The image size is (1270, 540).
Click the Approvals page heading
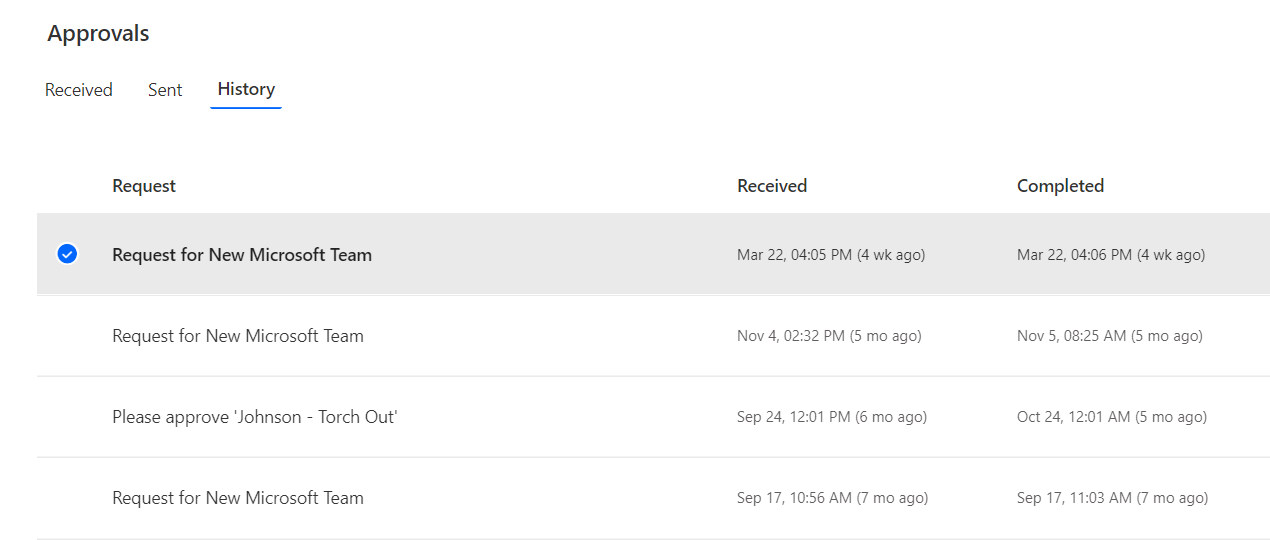(99, 33)
